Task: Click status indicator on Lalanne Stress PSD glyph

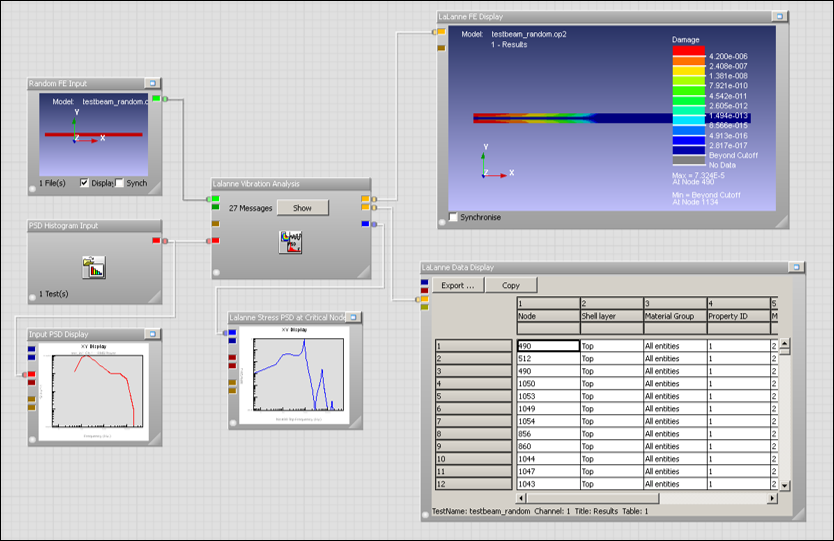Action: (233, 423)
